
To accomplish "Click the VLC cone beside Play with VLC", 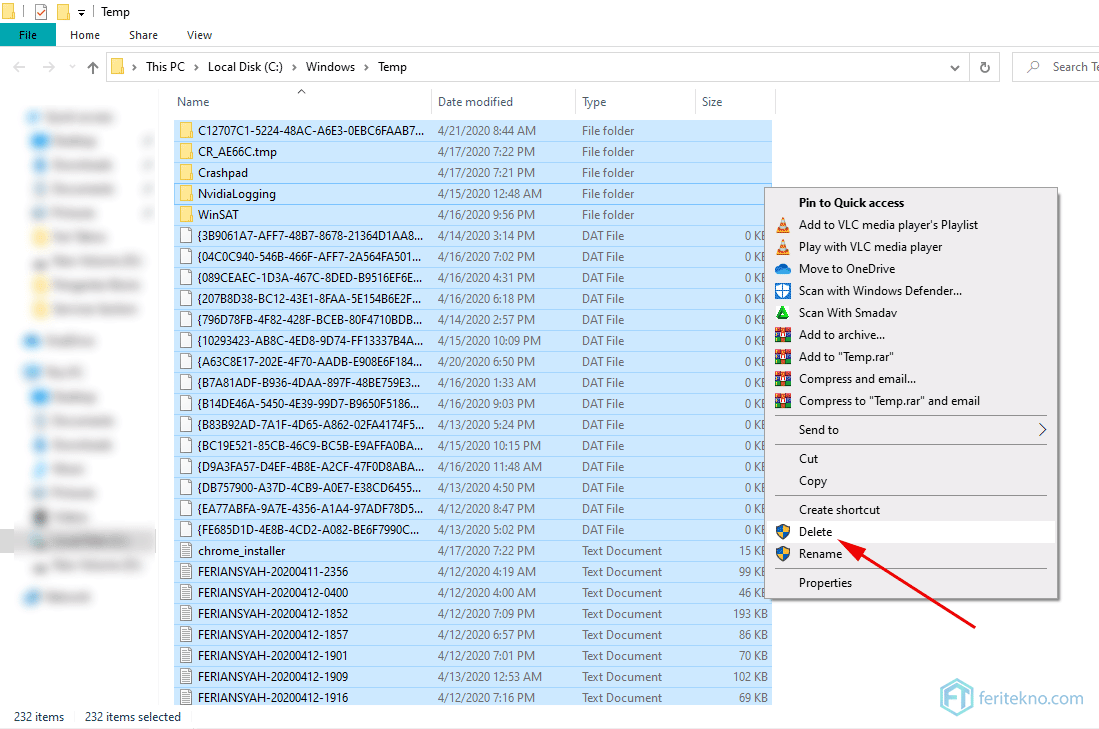I will [783, 247].
